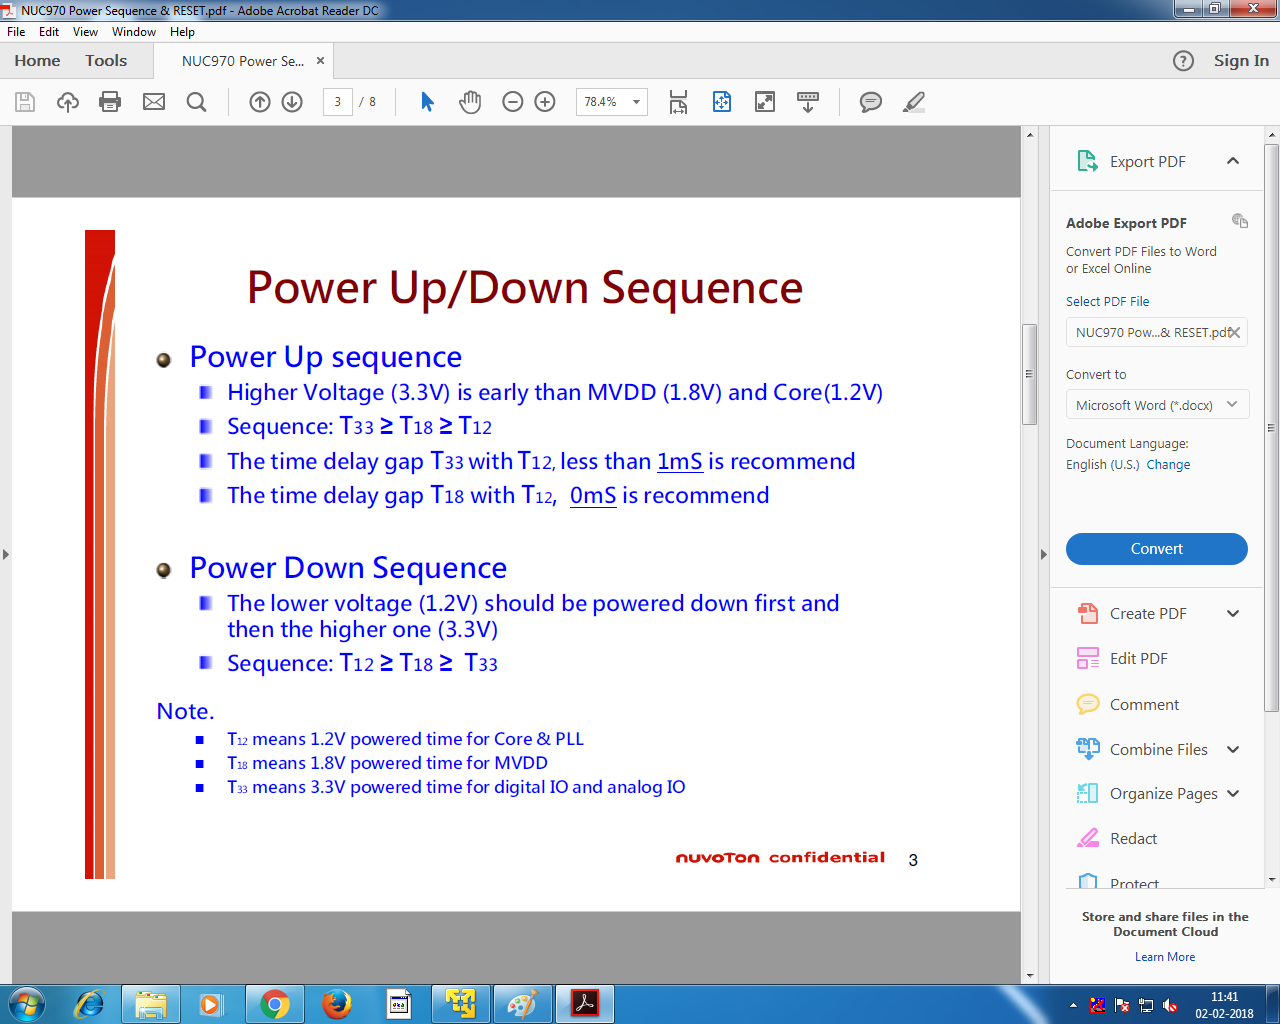Activate the Hand pan tool
Image resolution: width=1280 pixels, height=1024 pixels.
(x=470, y=102)
